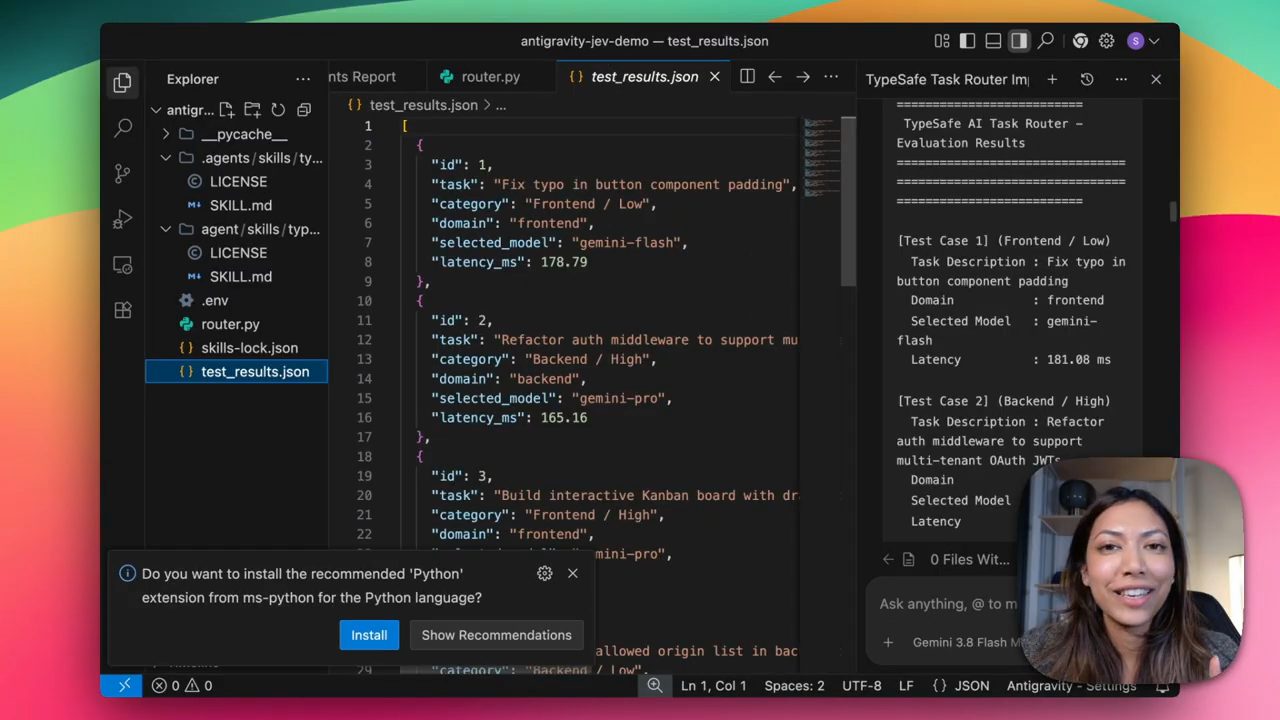Dismiss the Python extension notification

[x=572, y=573]
